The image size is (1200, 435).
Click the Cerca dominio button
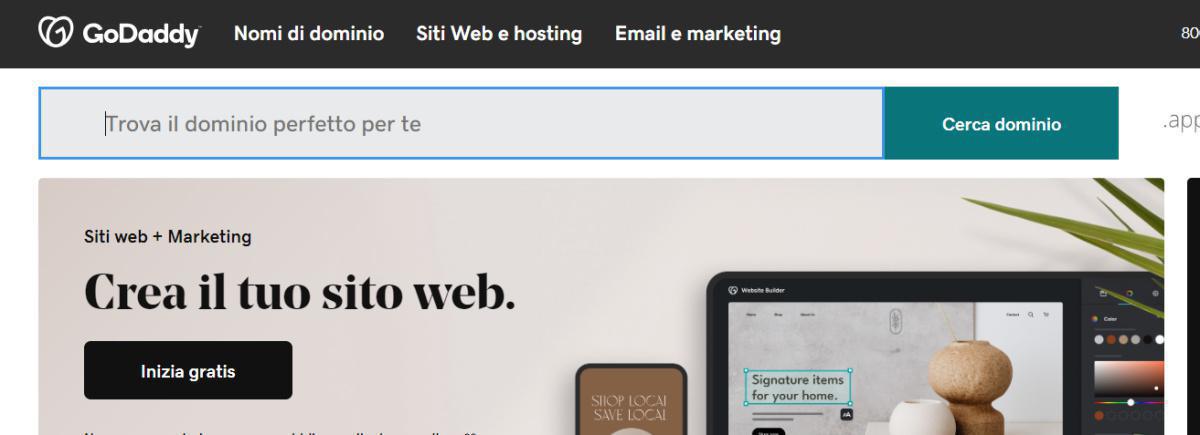pos(1001,124)
